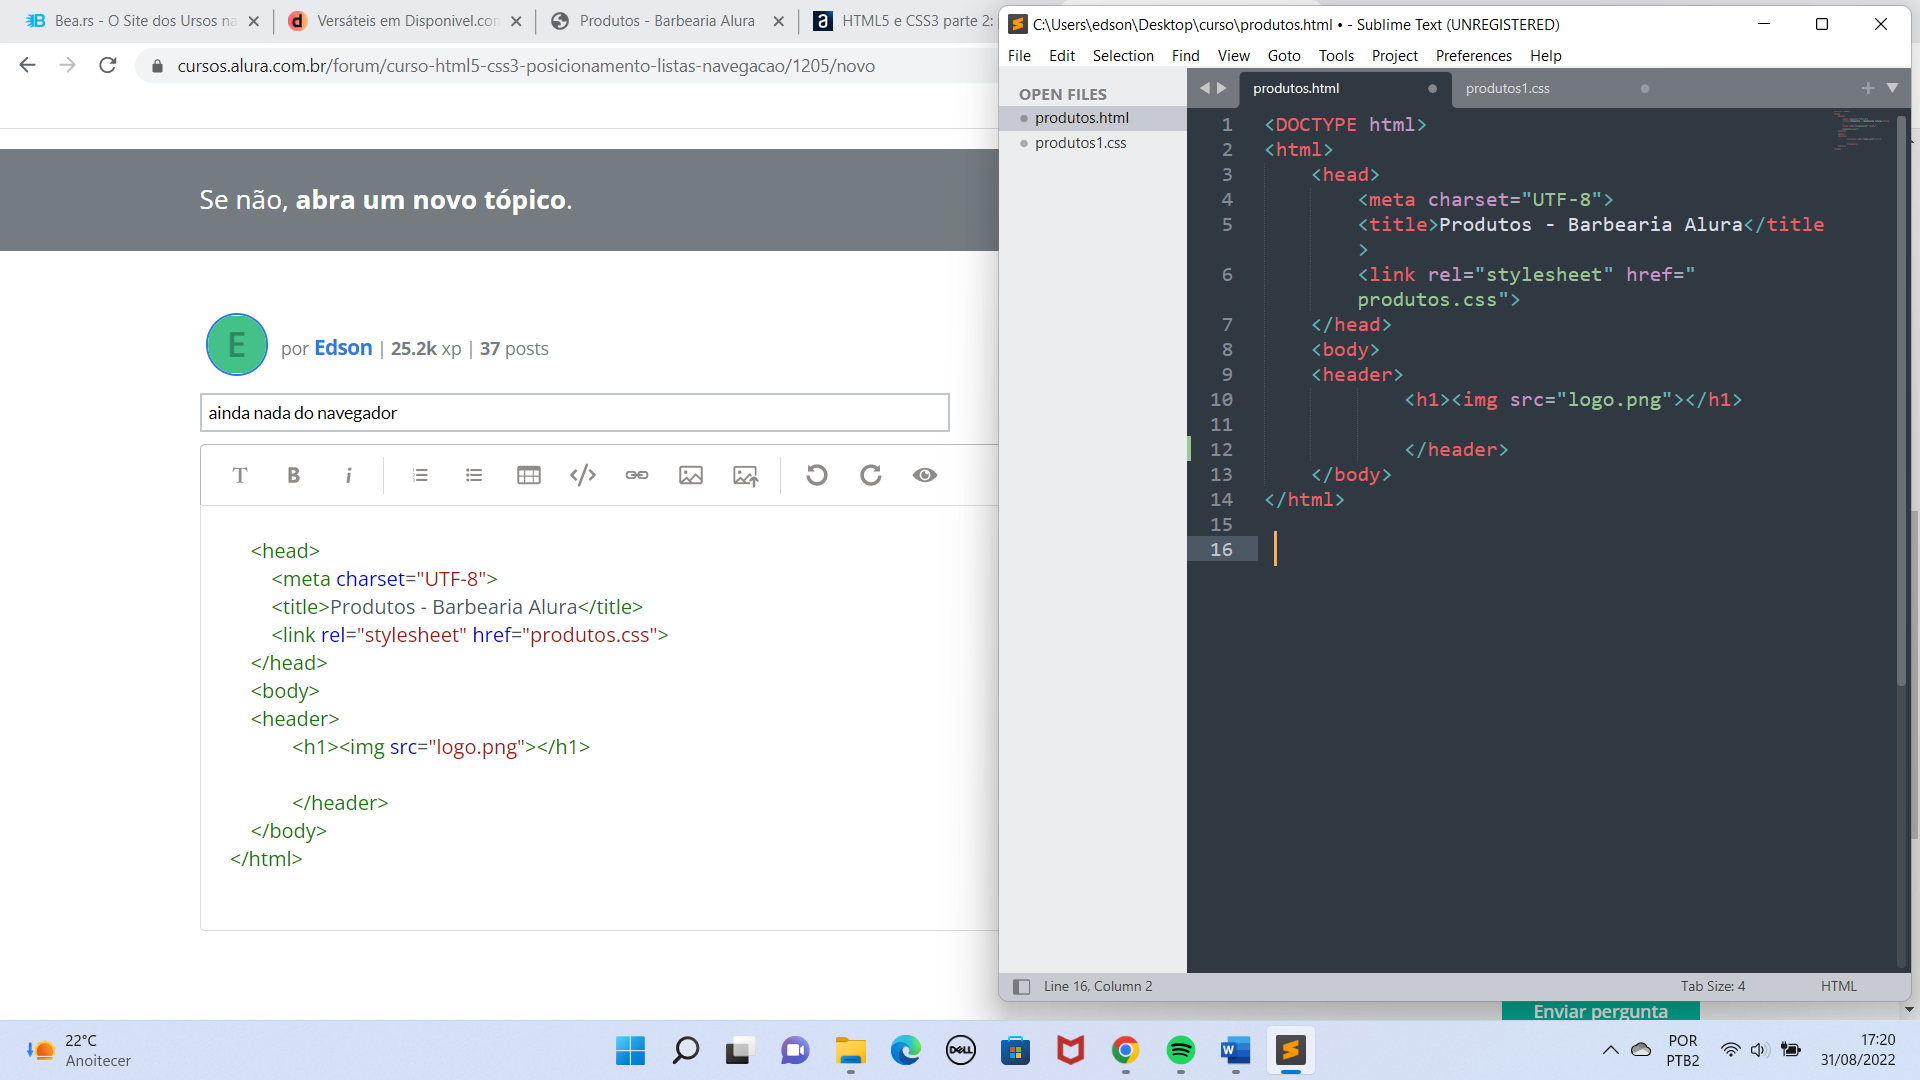Image resolution: width=1920 pixels, height=1080 pixels.
Task: Open Edson's profile link
Action: pos(343,348)
